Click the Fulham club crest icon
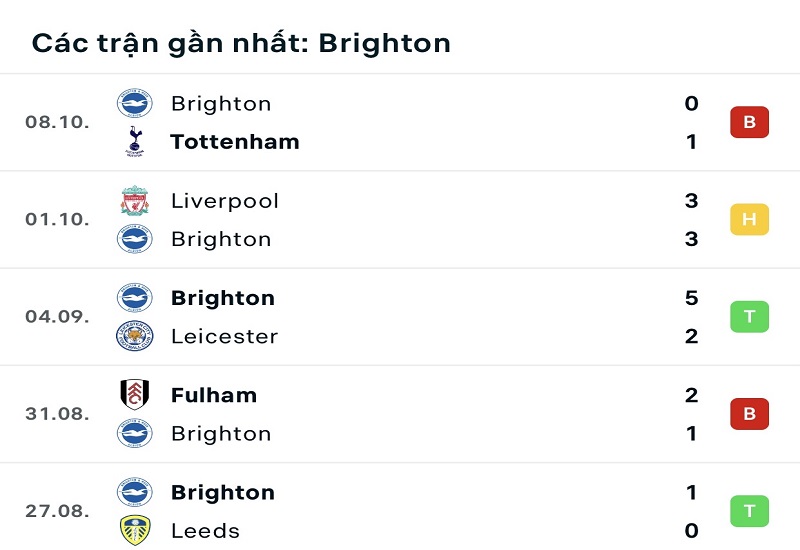Viewport: 800px width, 550px height. [135, 394]
